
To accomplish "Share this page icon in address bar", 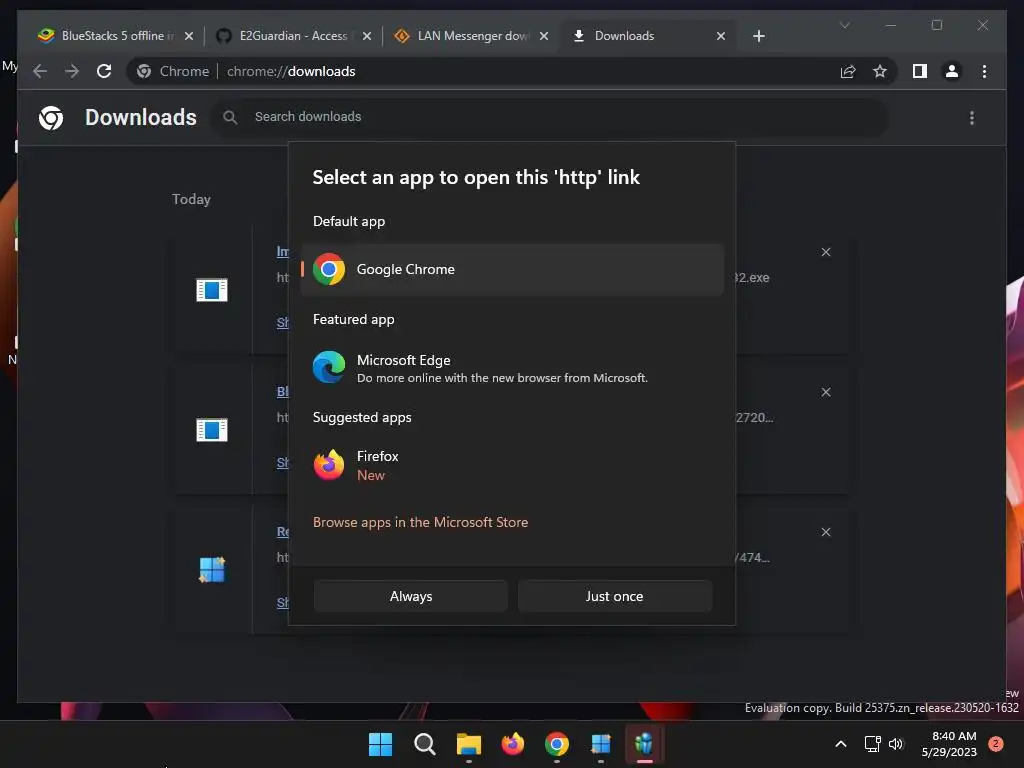I will tap(848, 71).
